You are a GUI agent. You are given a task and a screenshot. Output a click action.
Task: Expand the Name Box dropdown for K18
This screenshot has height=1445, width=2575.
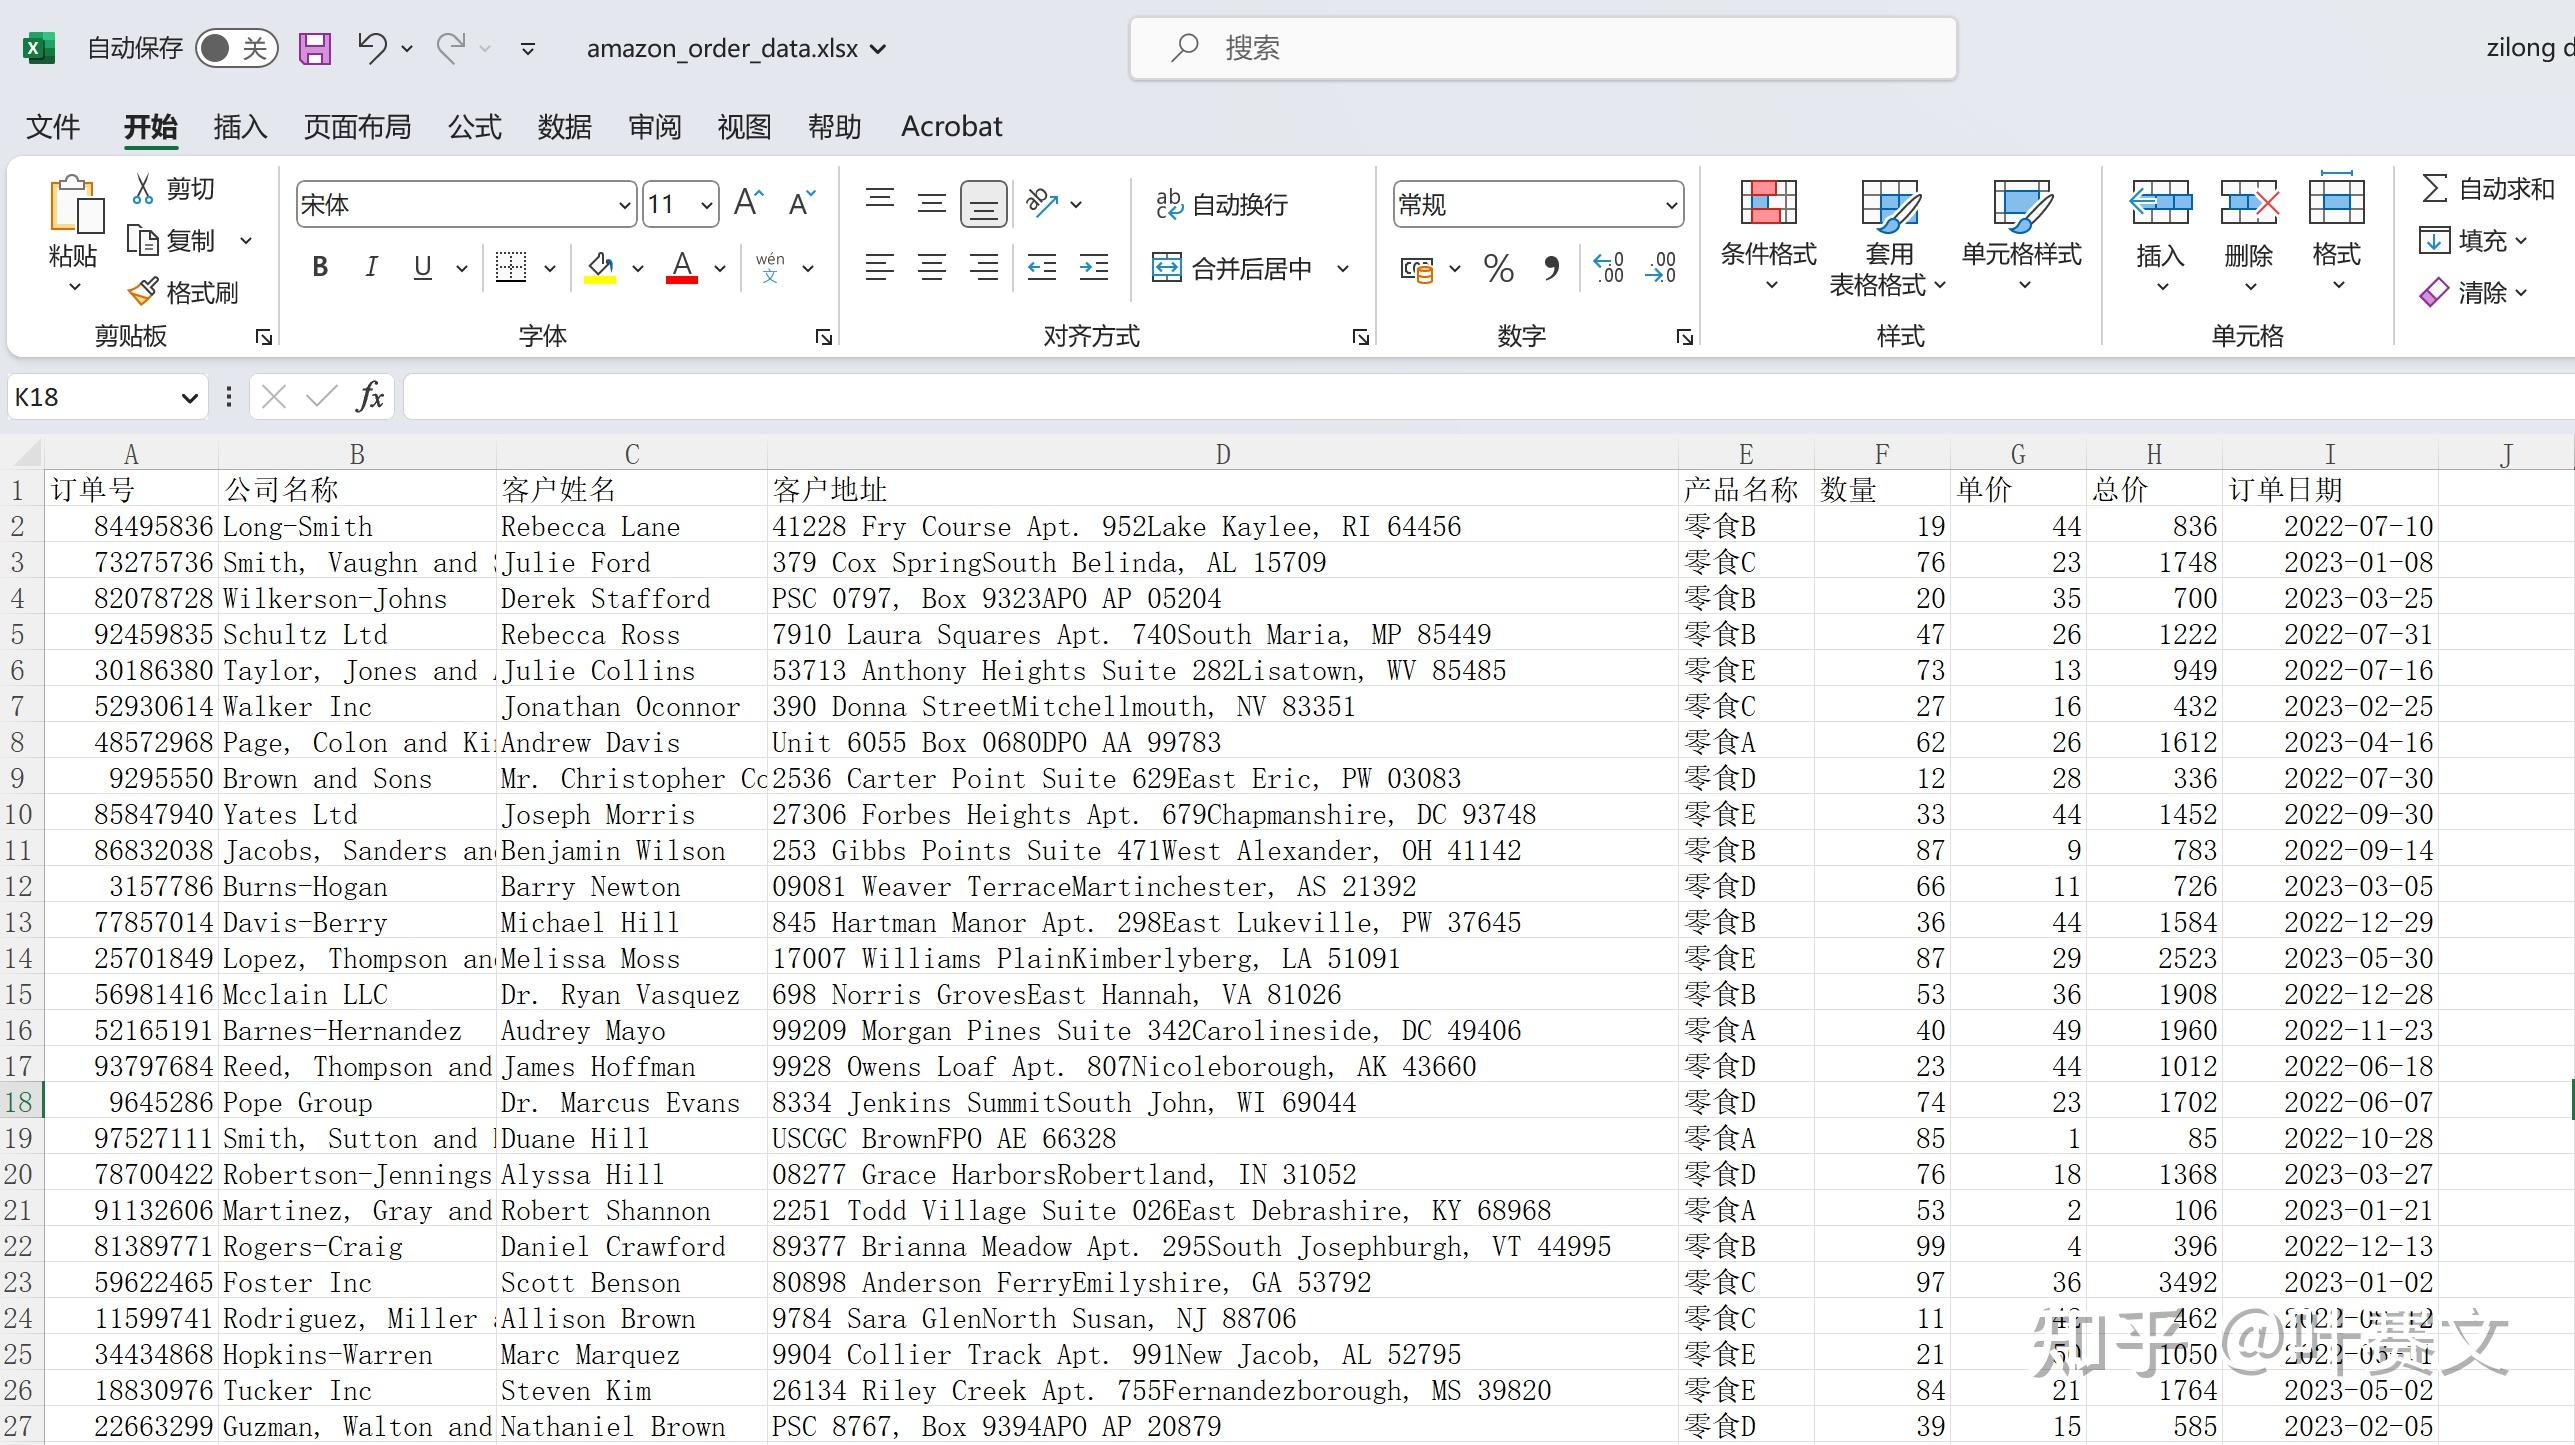click(189, 398)
